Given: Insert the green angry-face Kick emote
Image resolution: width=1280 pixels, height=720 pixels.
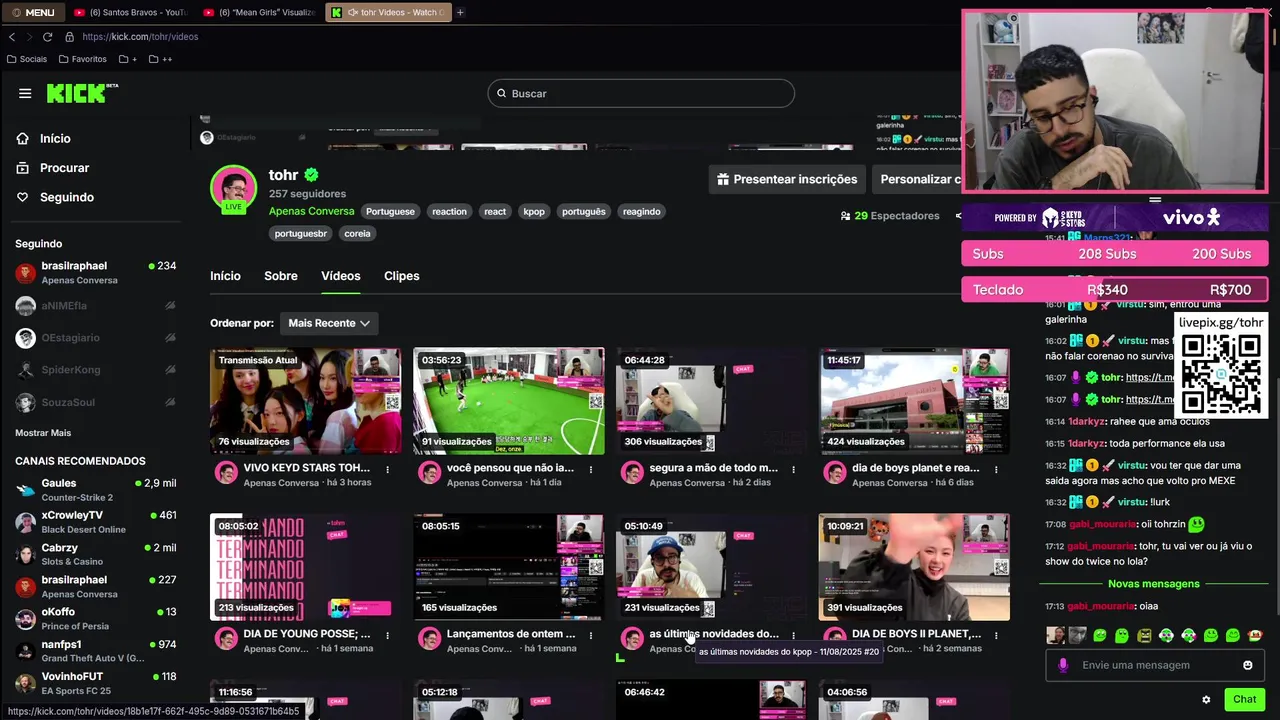Looking at the screenshot, I should [x=1144, y=635].
